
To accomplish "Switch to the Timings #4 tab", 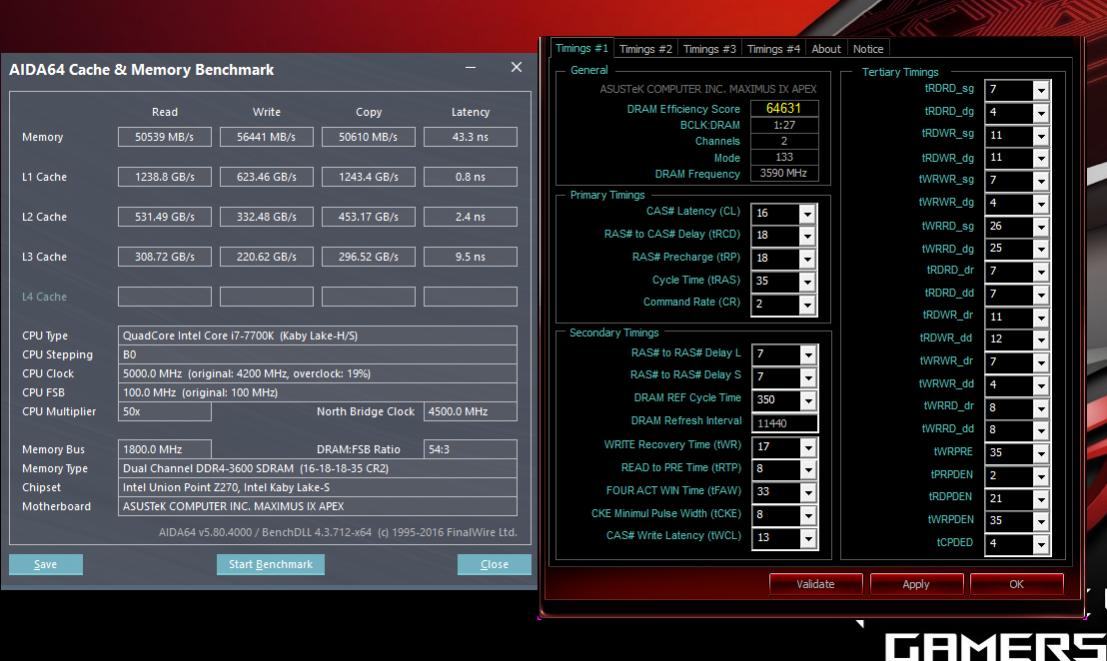I will tap(773, 49).
